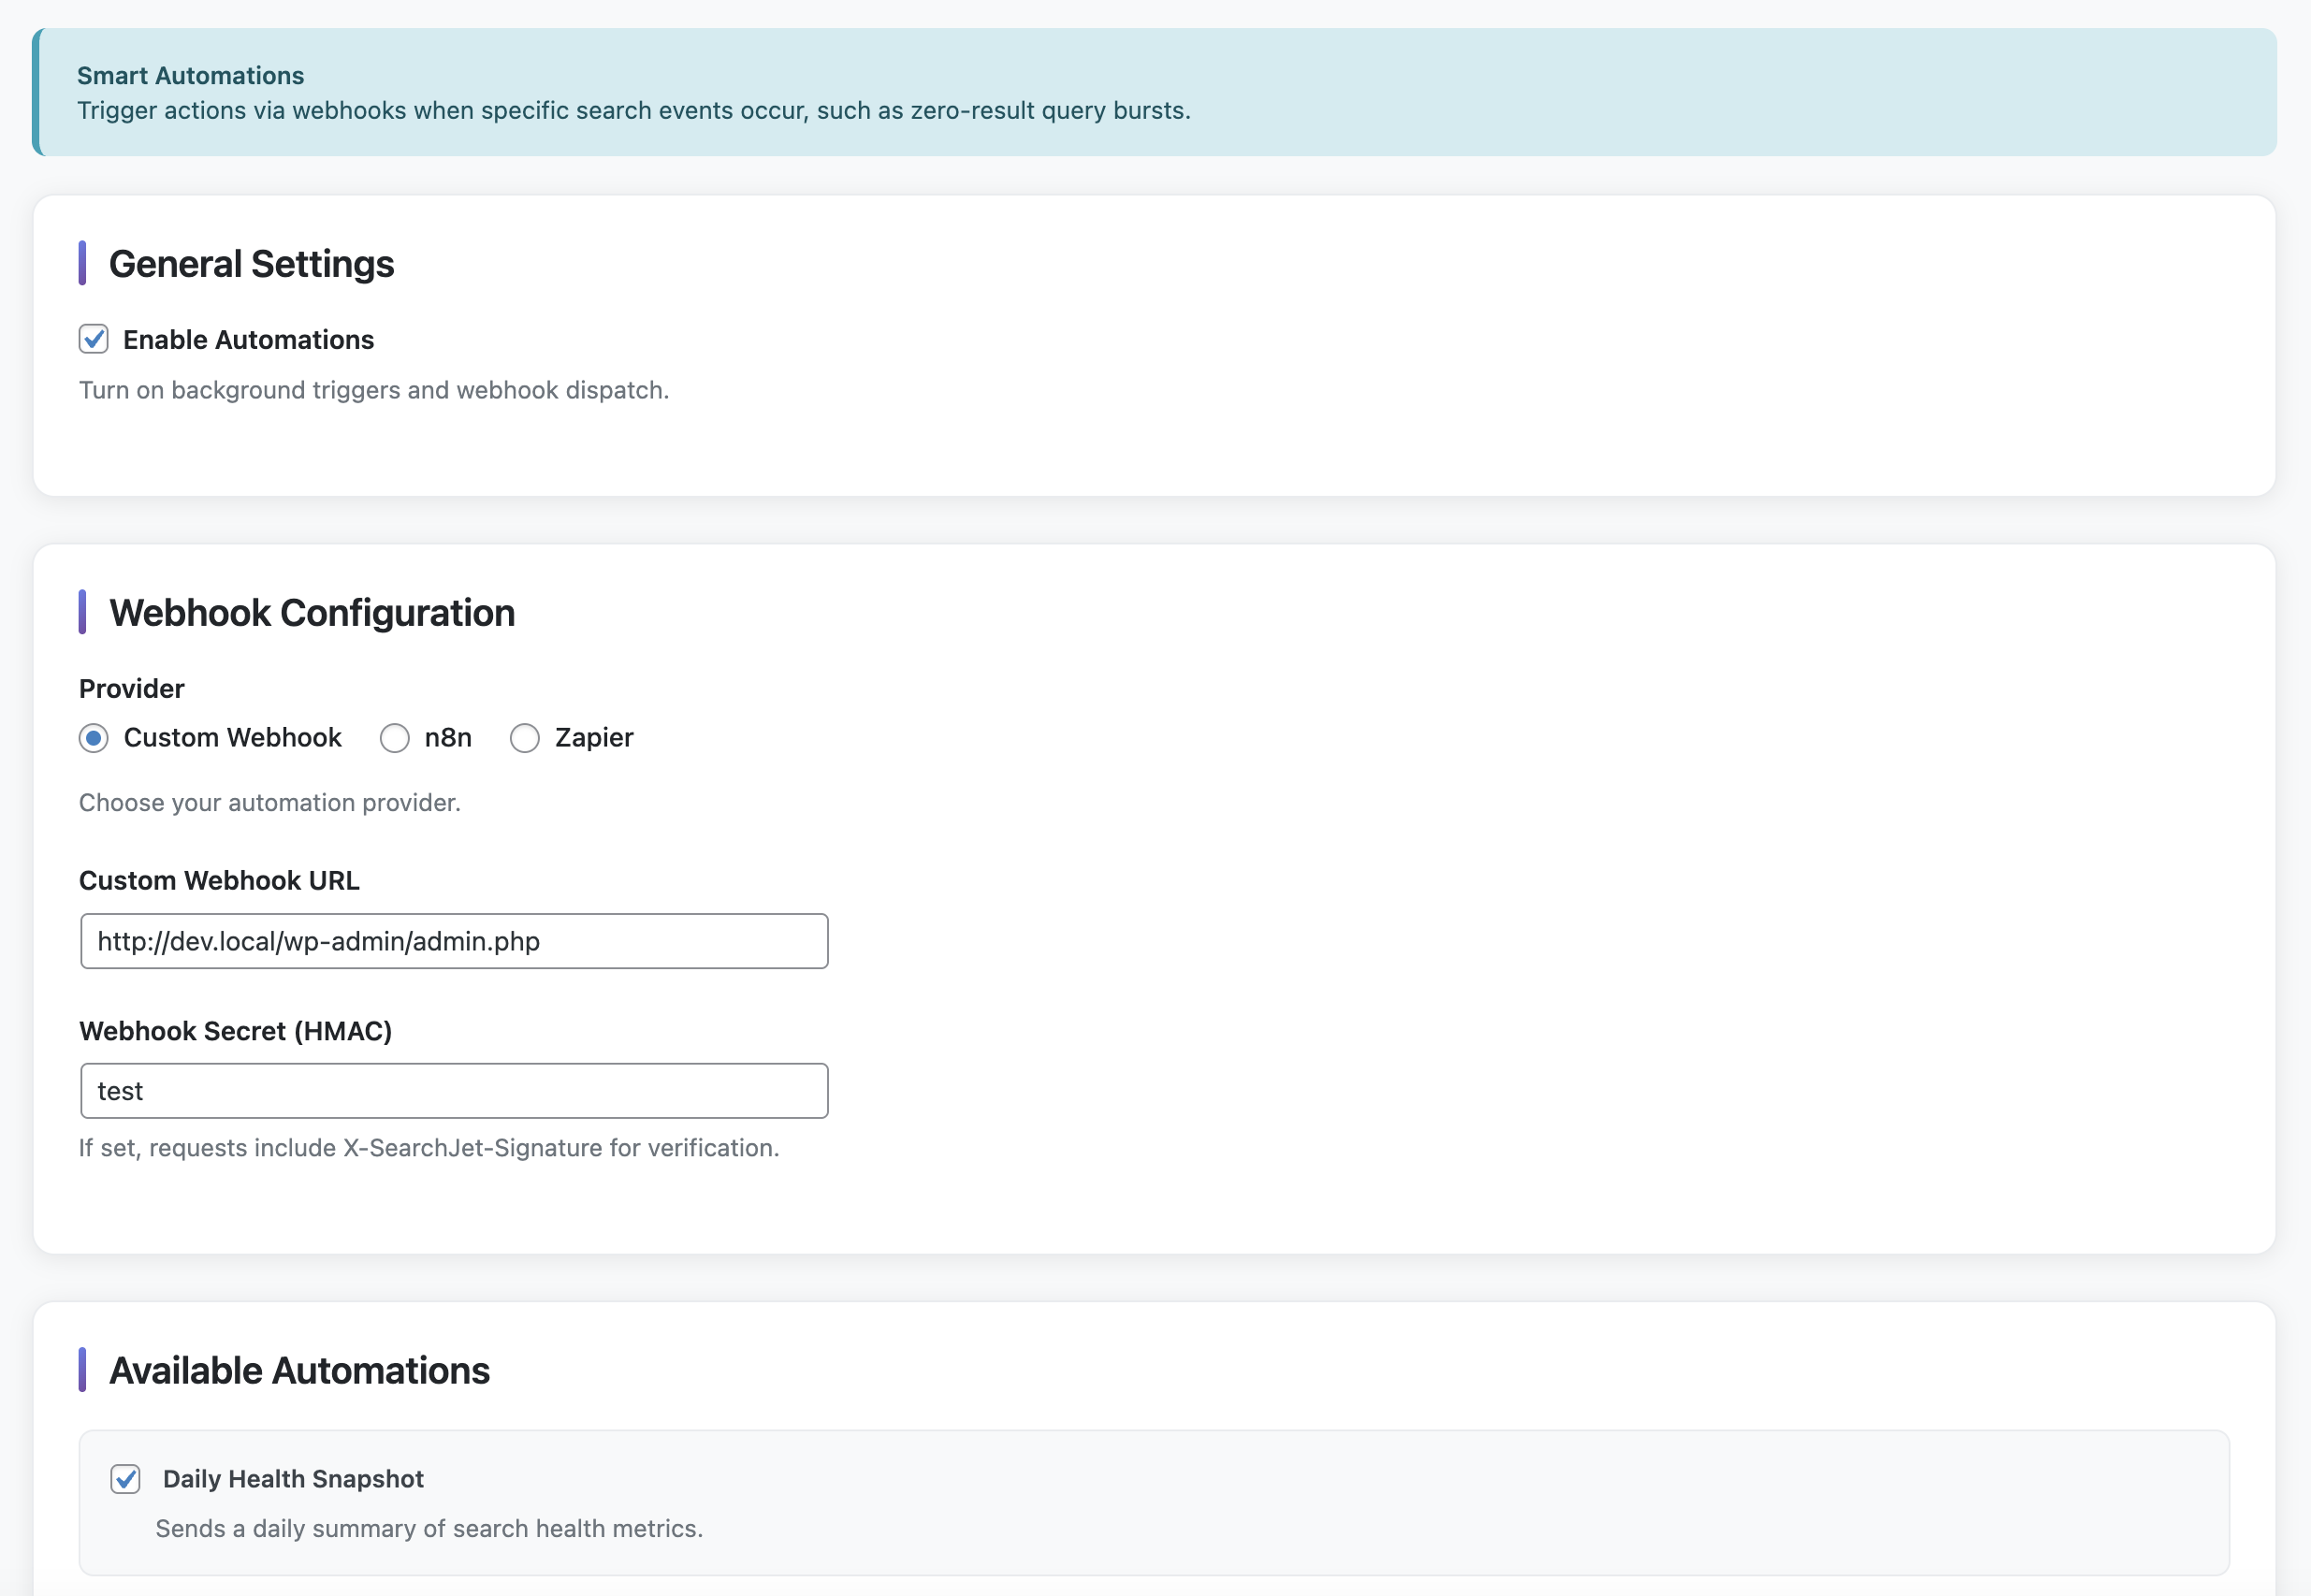Click the Smart Automations banner title
The width and height of the screenshot is (2311, 1596).
tap(191, 75)
